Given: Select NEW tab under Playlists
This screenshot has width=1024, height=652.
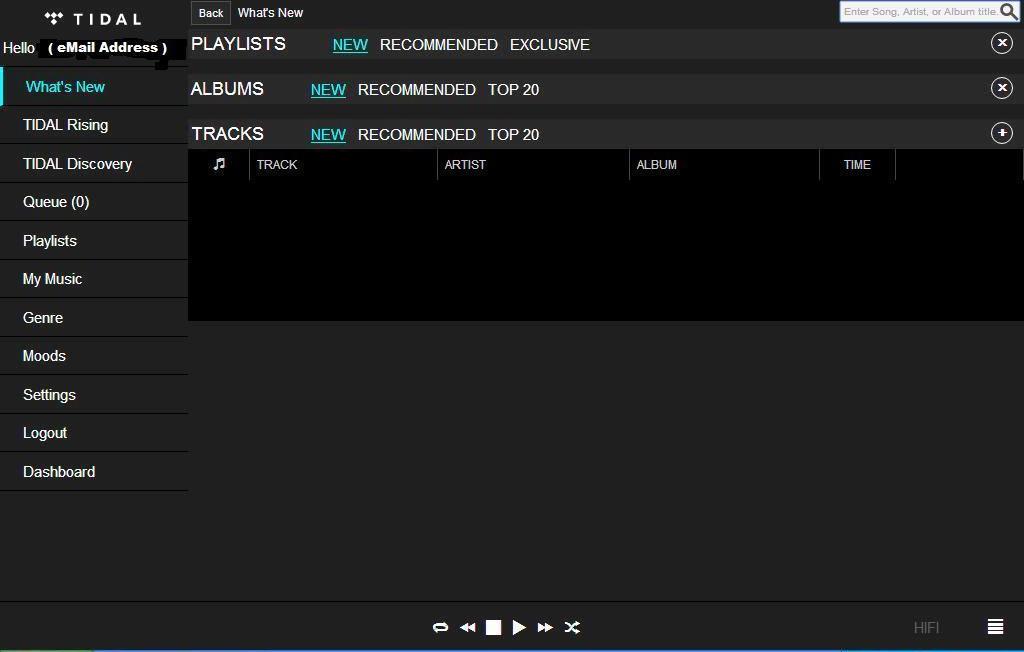Looking at the screenshot, I should 350,44.
